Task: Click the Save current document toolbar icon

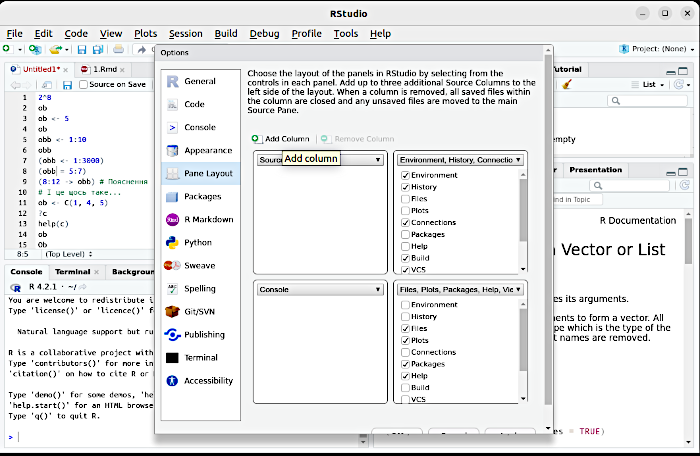Action: tap(82, 49)
